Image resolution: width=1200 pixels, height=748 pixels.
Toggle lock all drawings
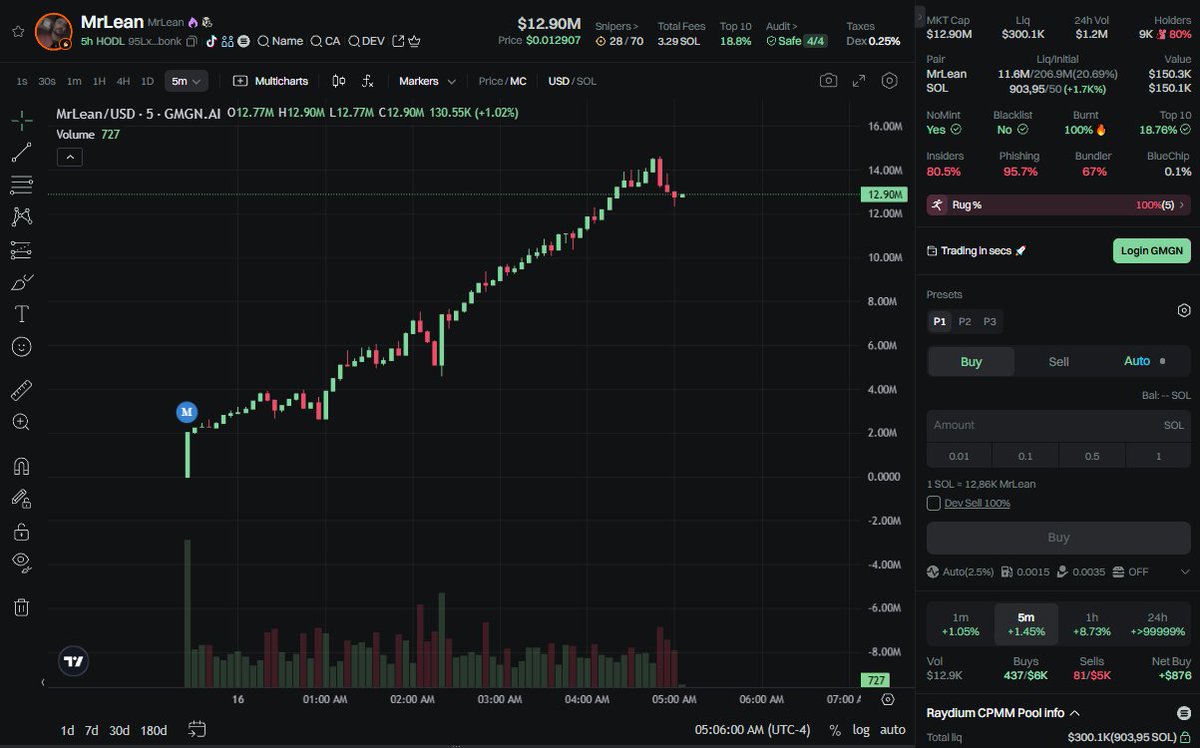pos(22,531)
